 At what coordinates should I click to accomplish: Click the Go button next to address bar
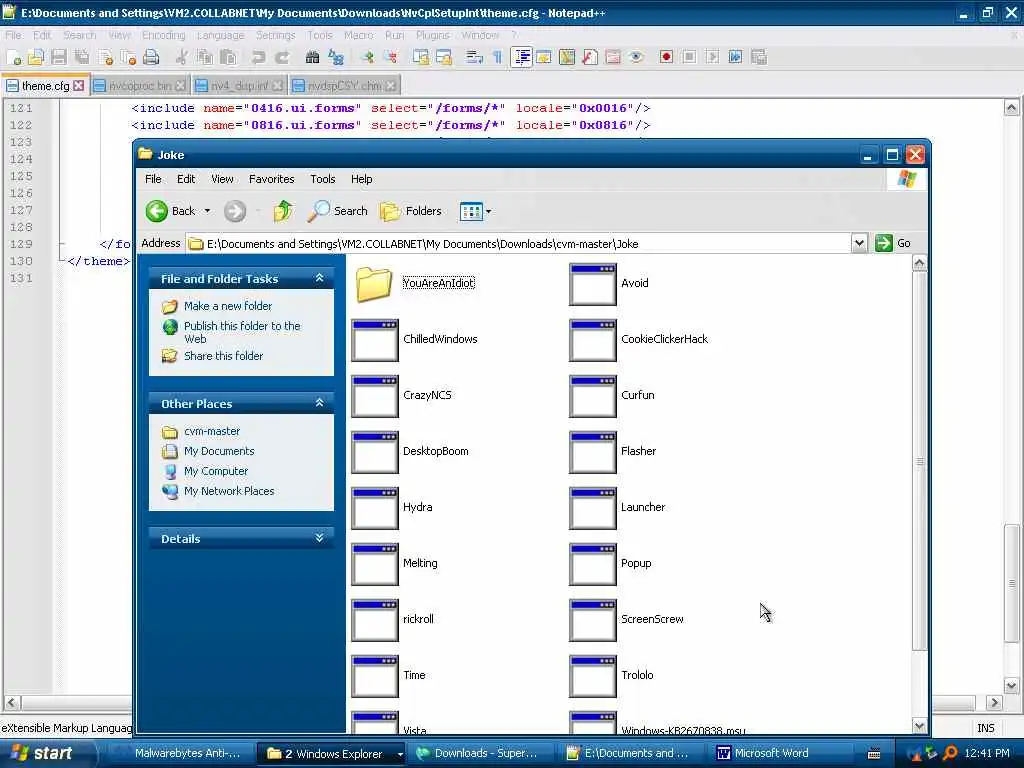893,244
